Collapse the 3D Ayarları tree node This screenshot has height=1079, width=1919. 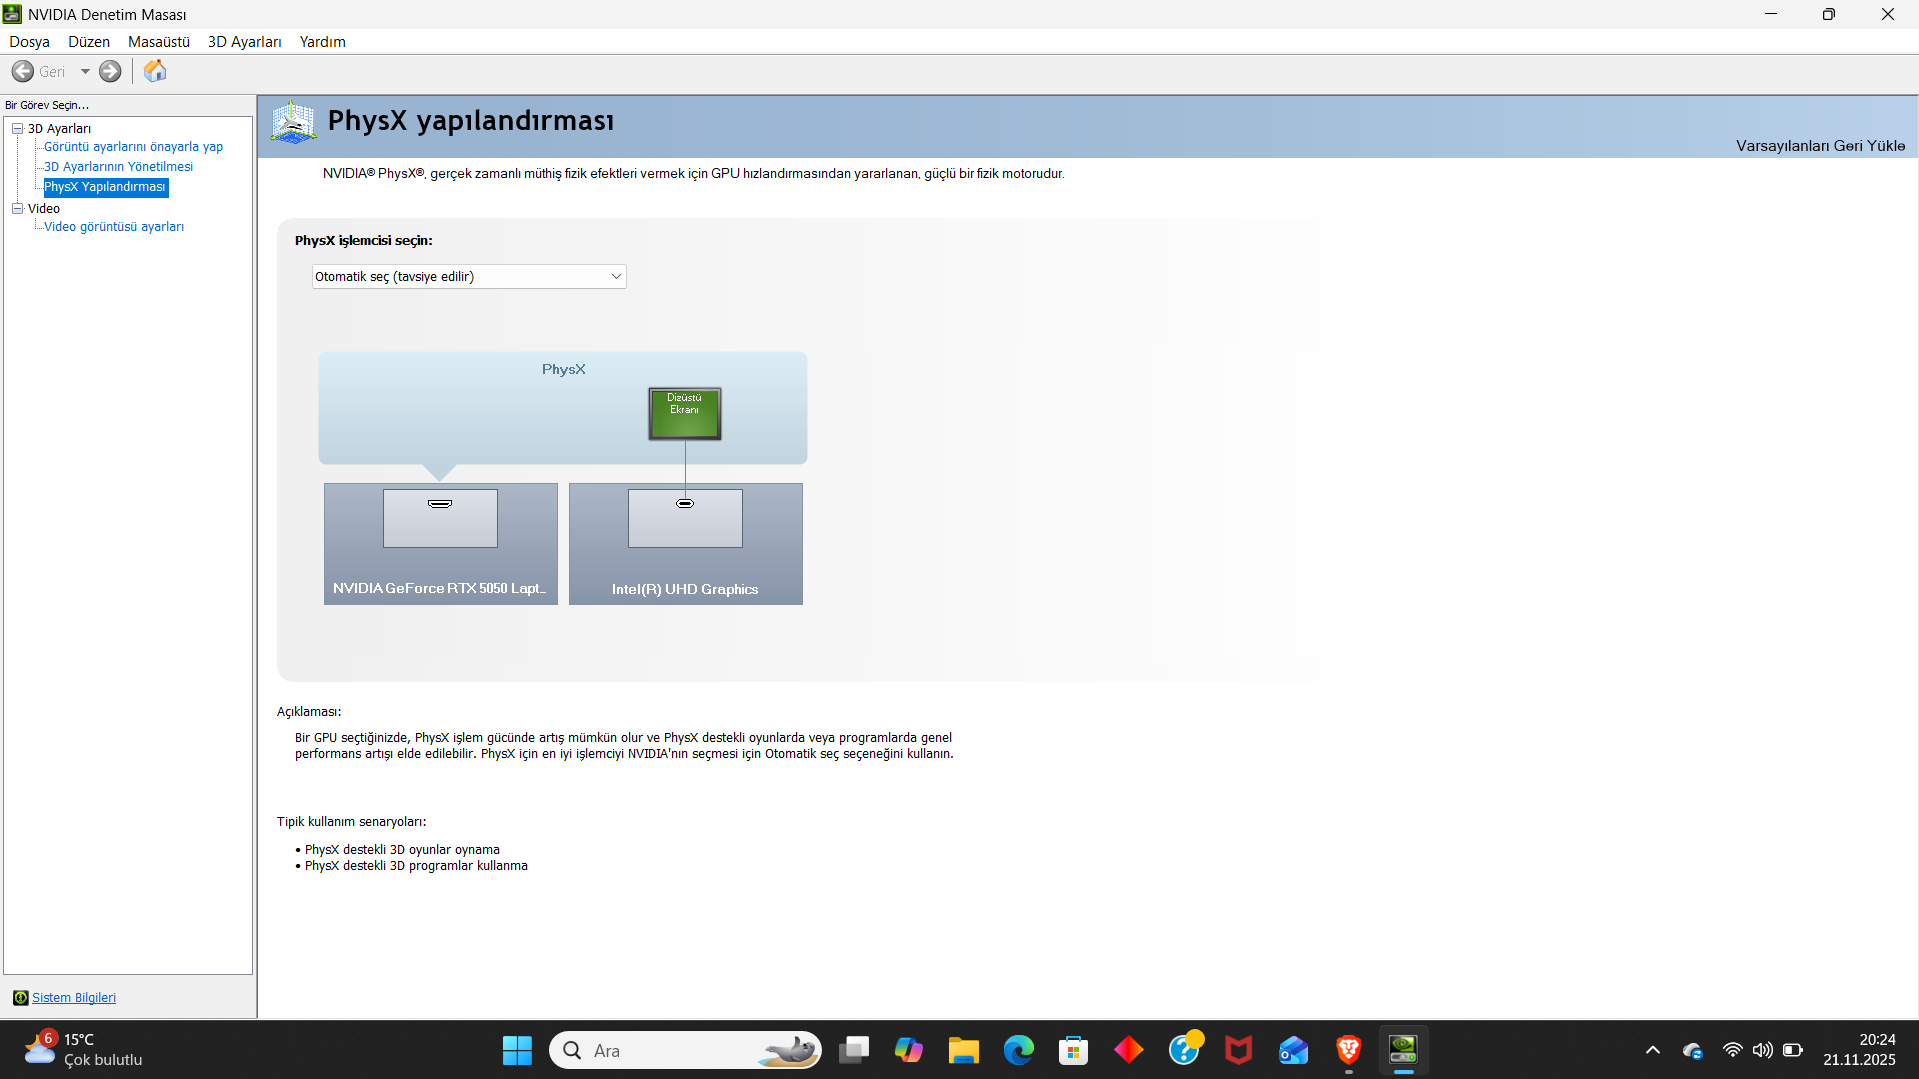(x=17, y=128)
